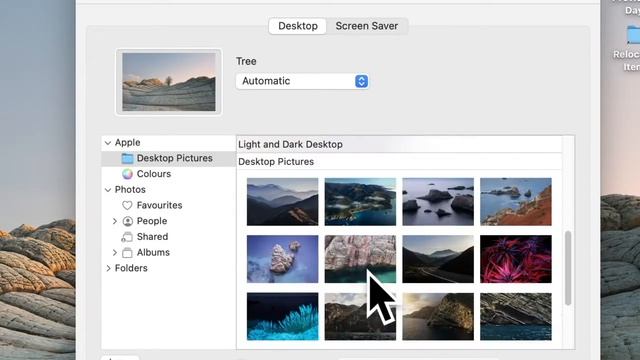
Task: Select the Colours label in sidebar
Action: tap(153, 174)
